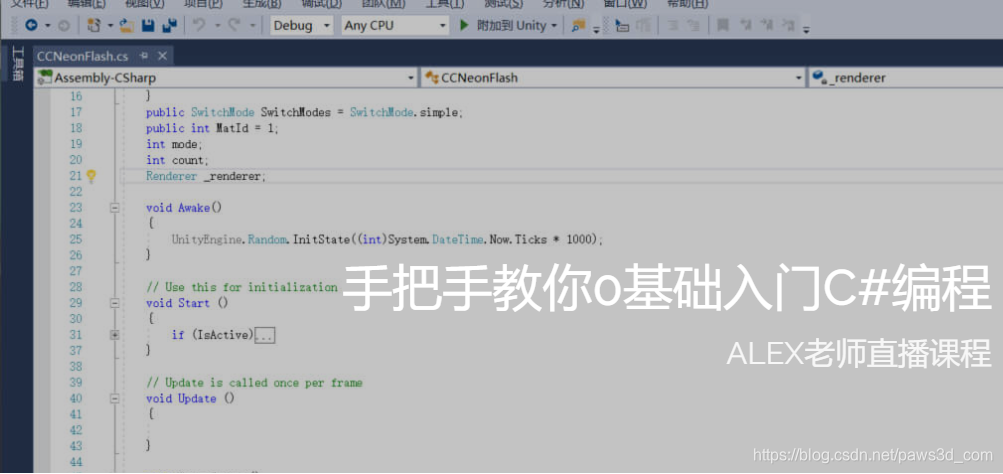Click the File menu (F)

click(29, 4)
